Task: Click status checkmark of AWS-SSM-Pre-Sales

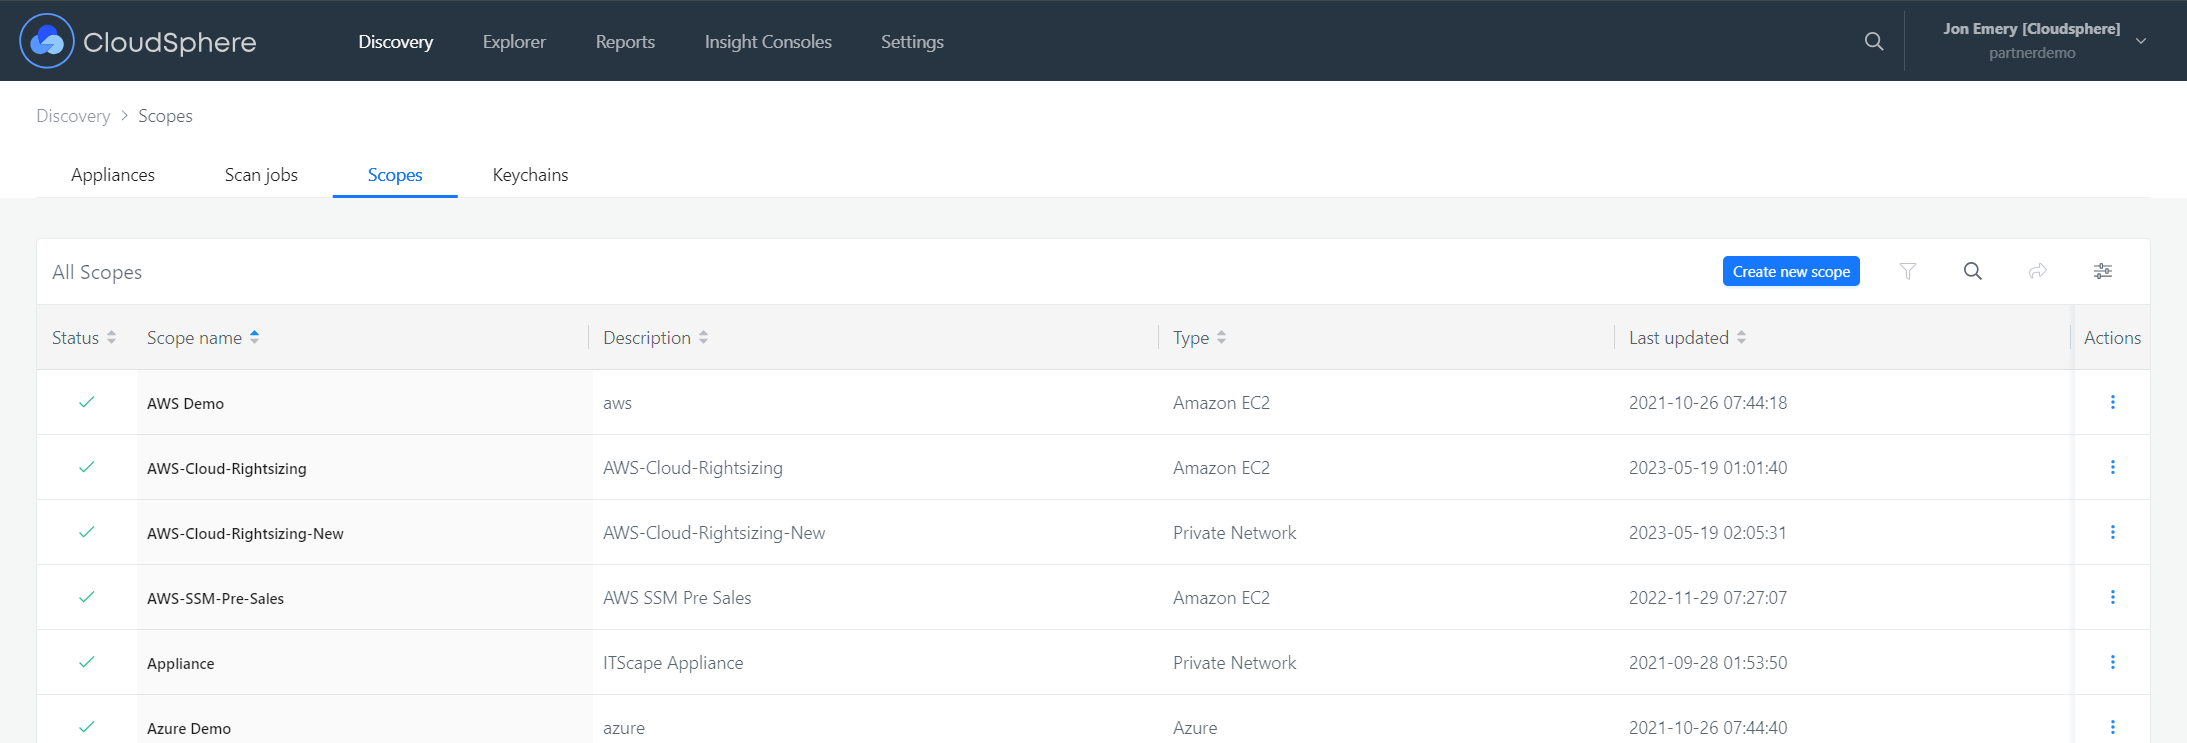Action: 87,597
